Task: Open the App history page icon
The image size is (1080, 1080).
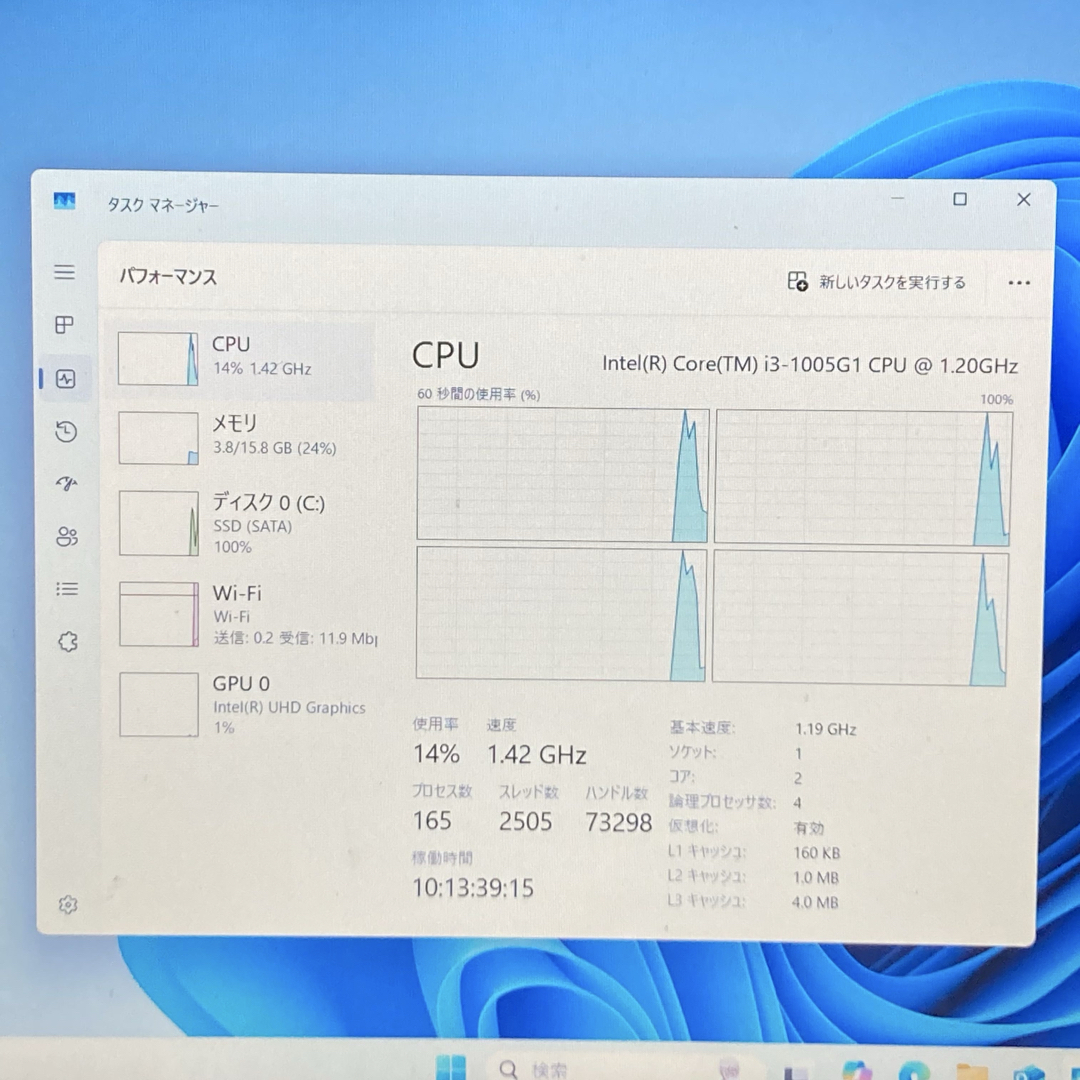Action: pos(66,432)
